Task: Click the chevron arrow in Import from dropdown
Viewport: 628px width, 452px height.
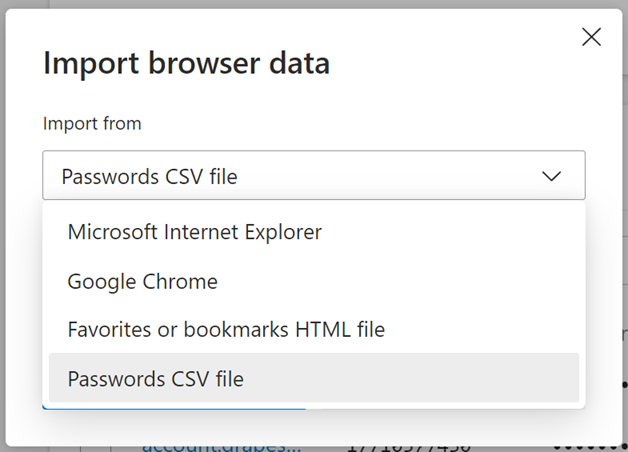Action: click(x=551, y=176)
